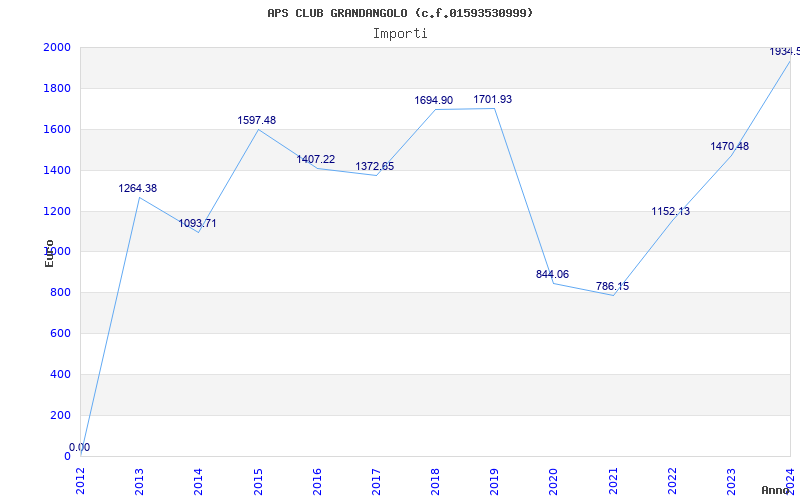Select the 2014 x-axis year label
The image size is (800, 500).
198,481
